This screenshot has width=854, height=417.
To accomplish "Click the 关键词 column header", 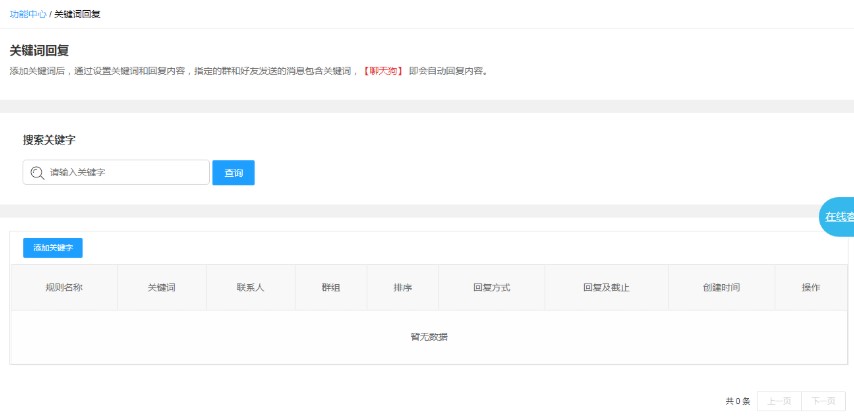I will 162,288.
